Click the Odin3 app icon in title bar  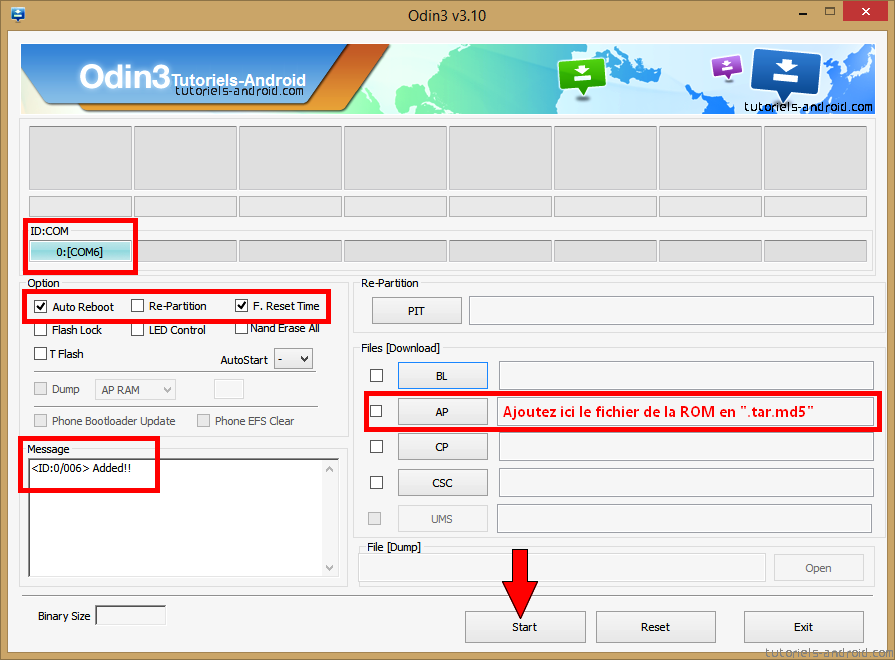[x=18, y=14]
